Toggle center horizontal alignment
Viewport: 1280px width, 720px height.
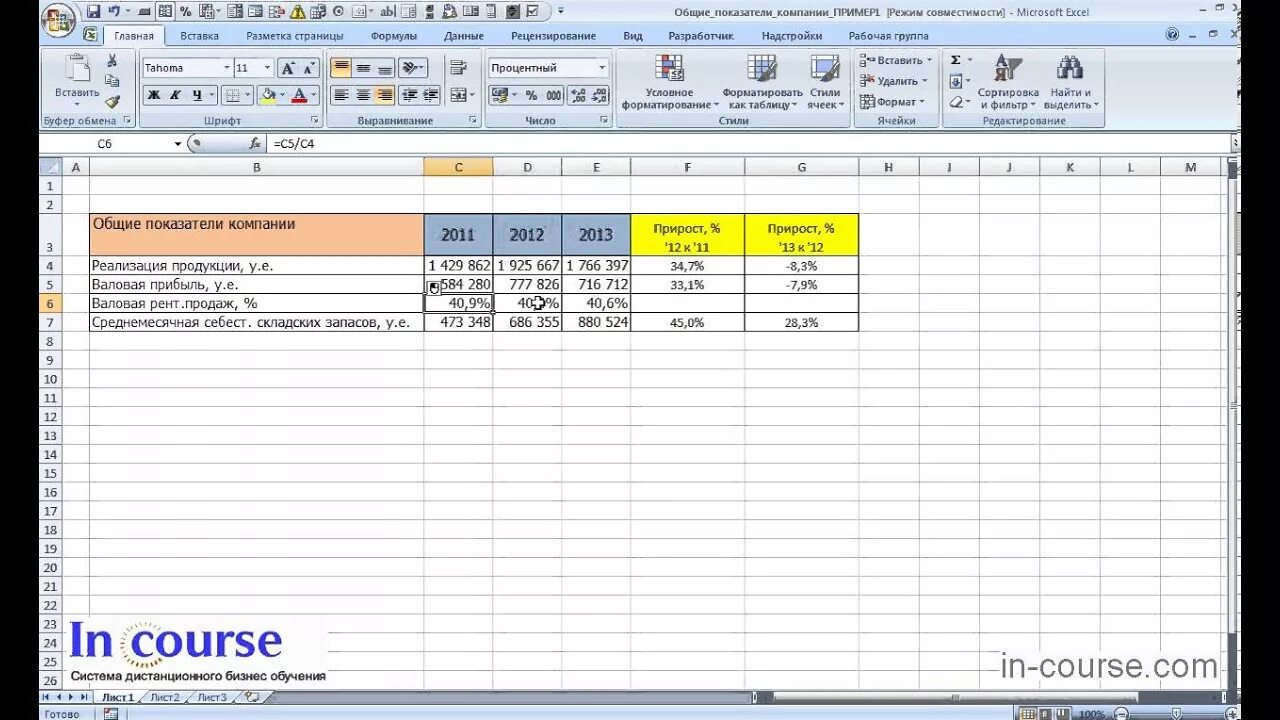pyautogui.click(x=363, y=95)
